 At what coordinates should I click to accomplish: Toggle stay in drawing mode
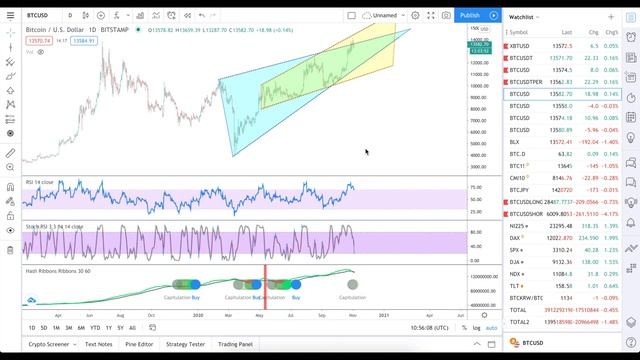[x=11, y=201]
